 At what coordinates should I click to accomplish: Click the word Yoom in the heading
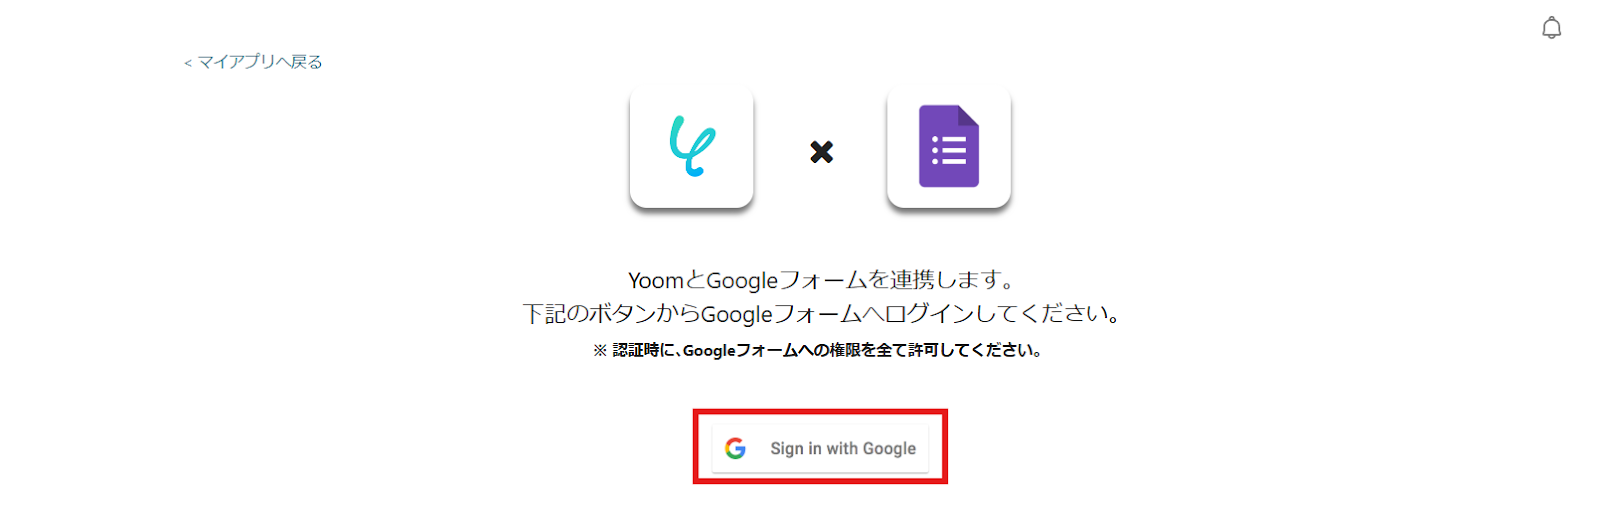(655, 281)
